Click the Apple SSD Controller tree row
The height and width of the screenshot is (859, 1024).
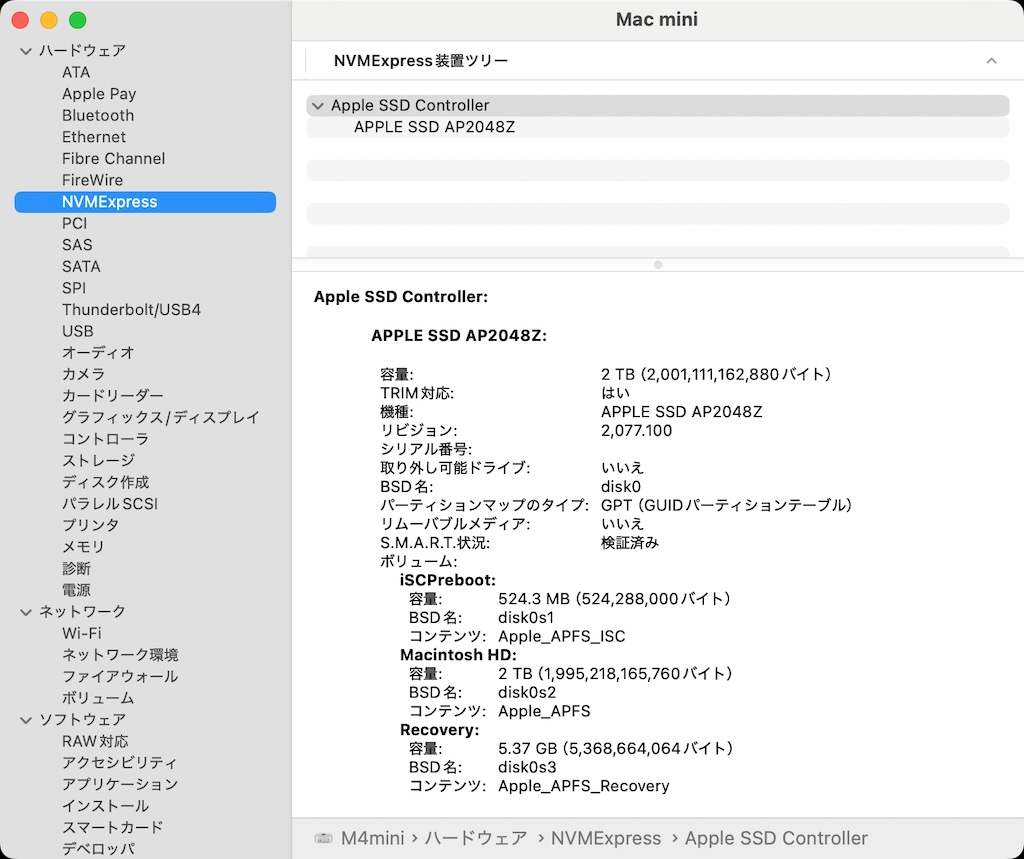(658, 106)
